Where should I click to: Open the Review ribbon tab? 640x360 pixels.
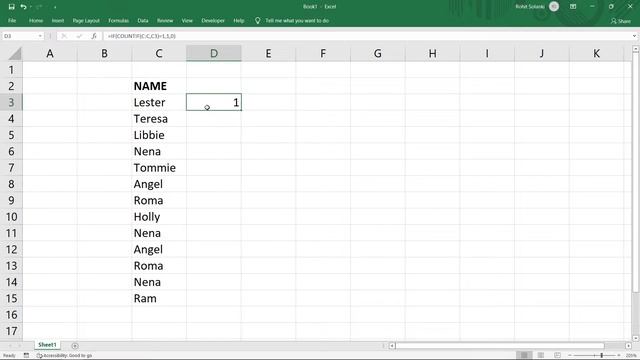[x=165, y=20]
